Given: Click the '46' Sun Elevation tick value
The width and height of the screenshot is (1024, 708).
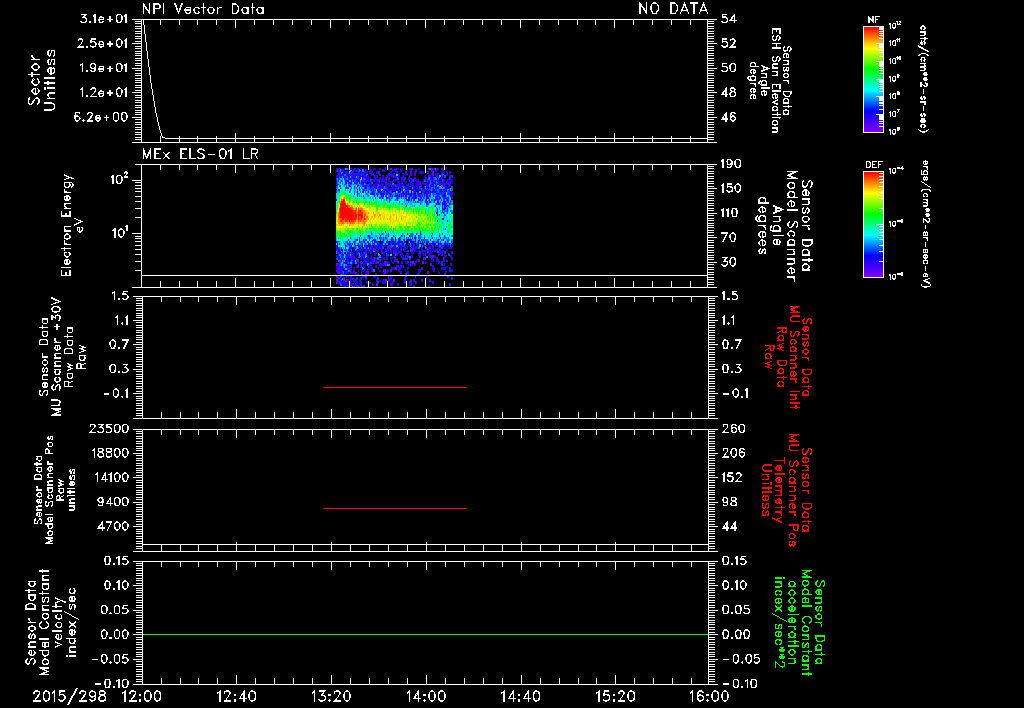Looking at the screenshot, I should (x=729, y=118).
